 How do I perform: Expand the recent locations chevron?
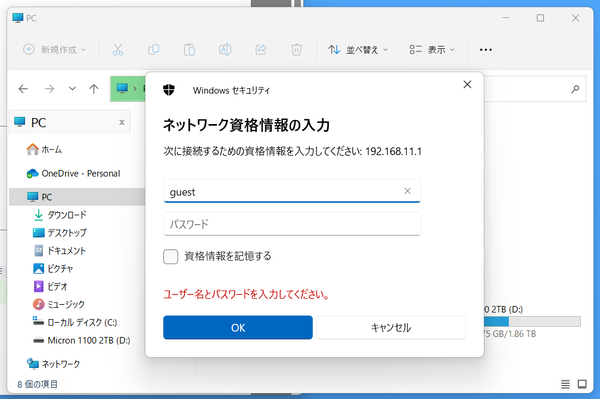point(72,89)
